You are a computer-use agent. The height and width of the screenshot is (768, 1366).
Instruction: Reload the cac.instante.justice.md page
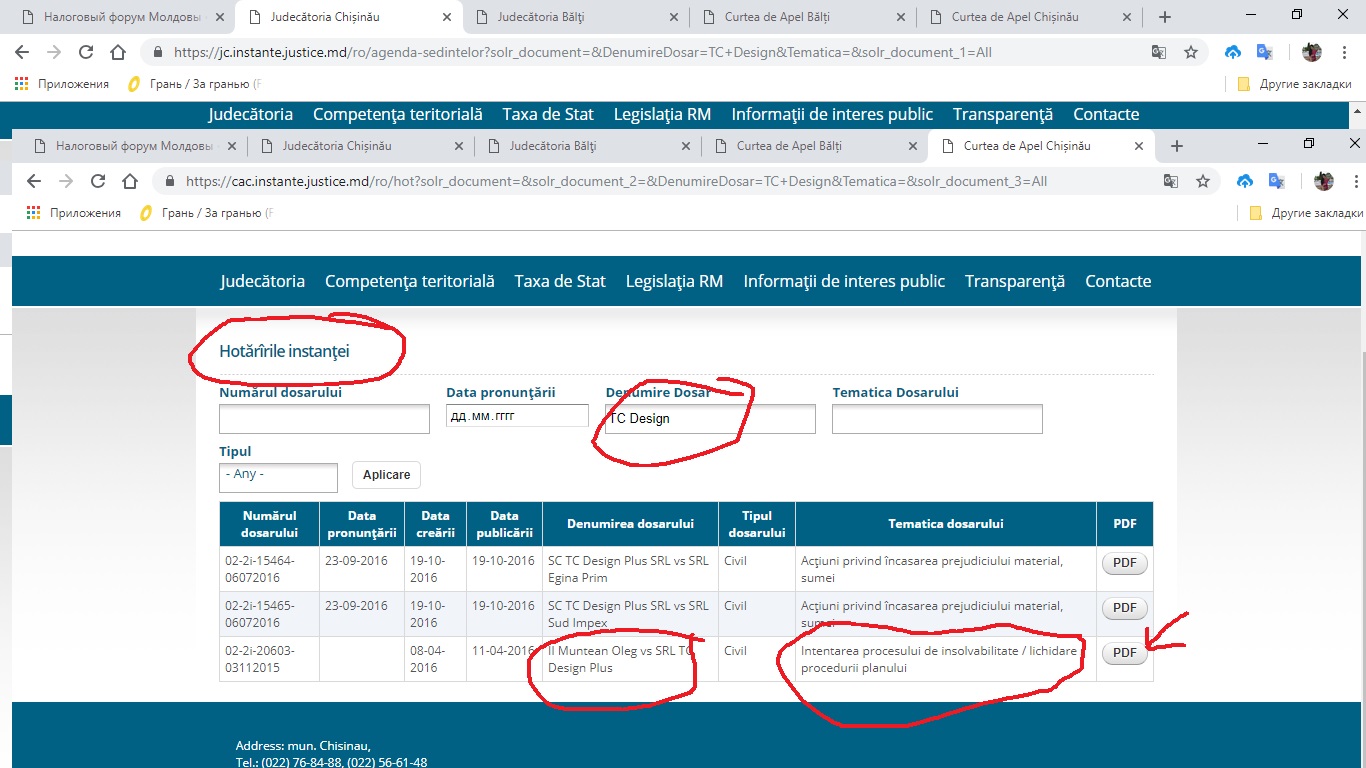[x=98, y=181]
